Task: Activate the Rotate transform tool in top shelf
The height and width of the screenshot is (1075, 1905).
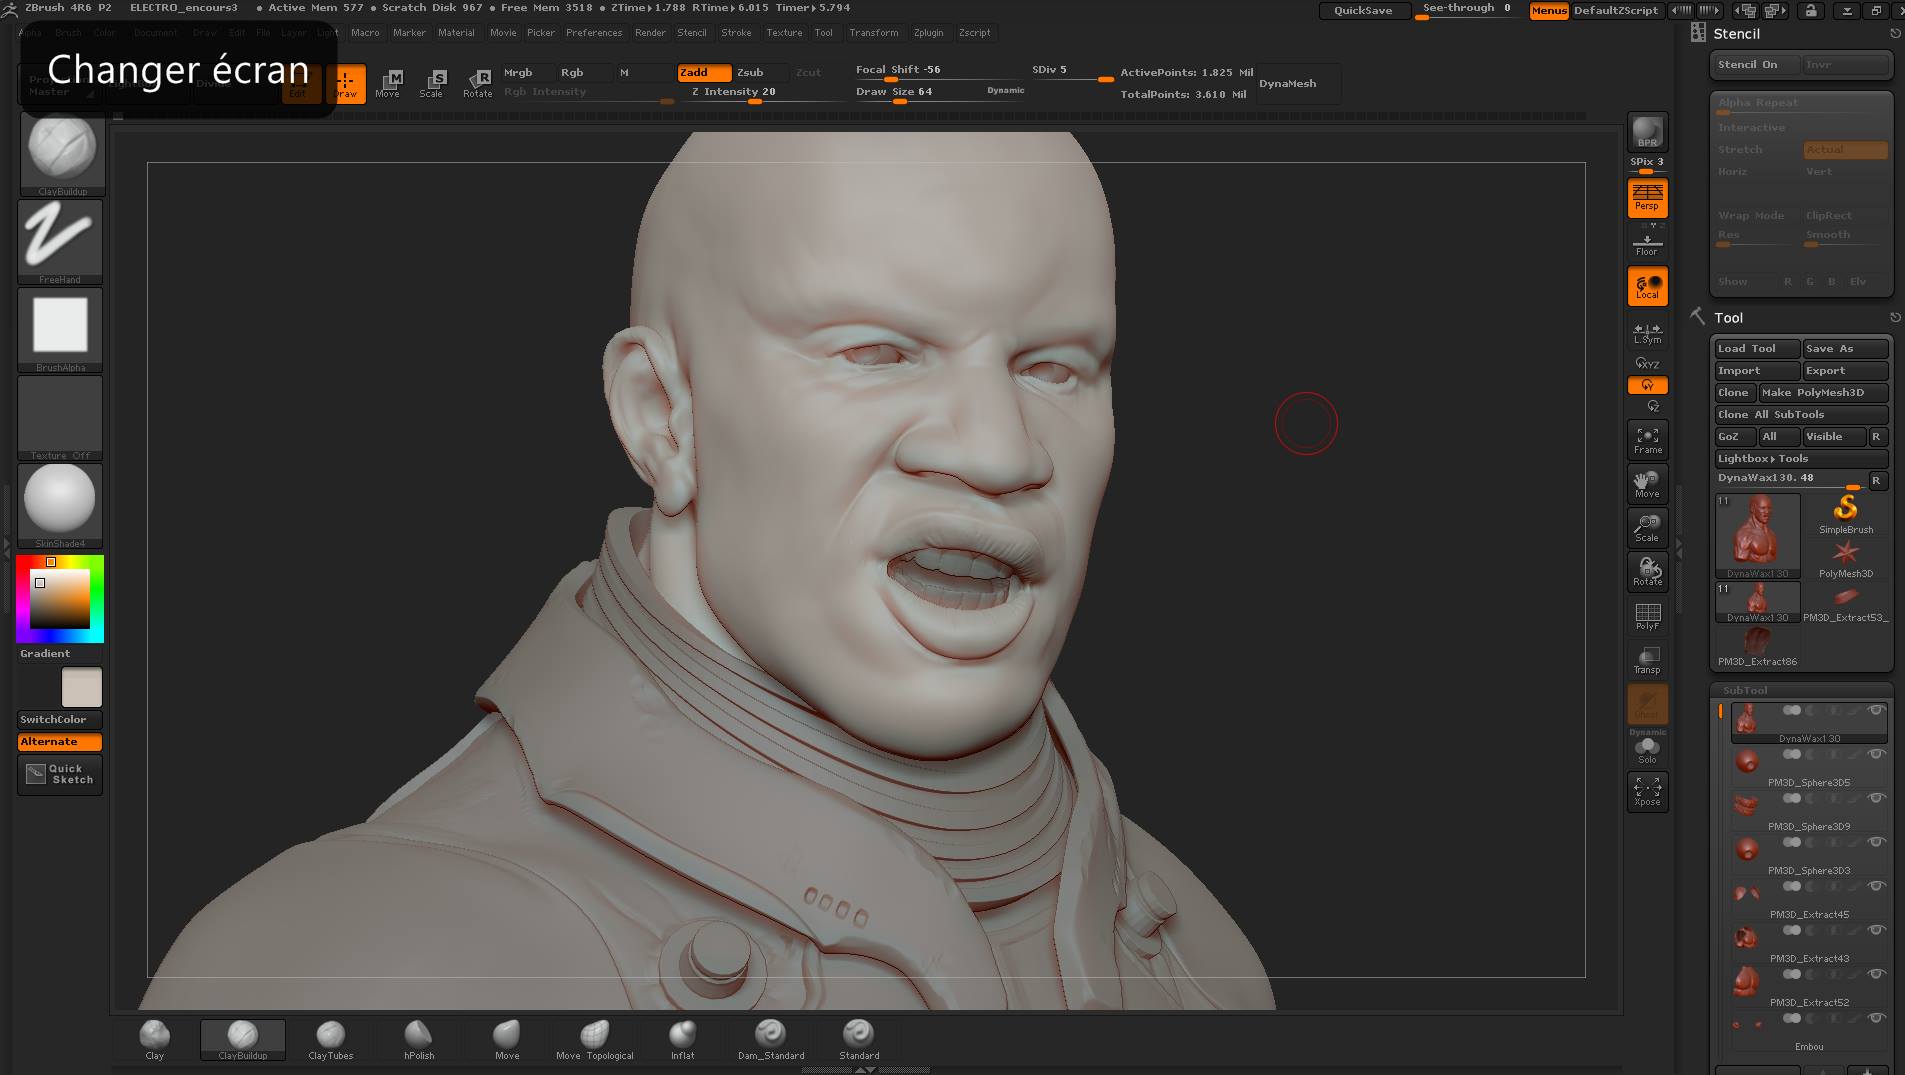Action: point(478,83)
